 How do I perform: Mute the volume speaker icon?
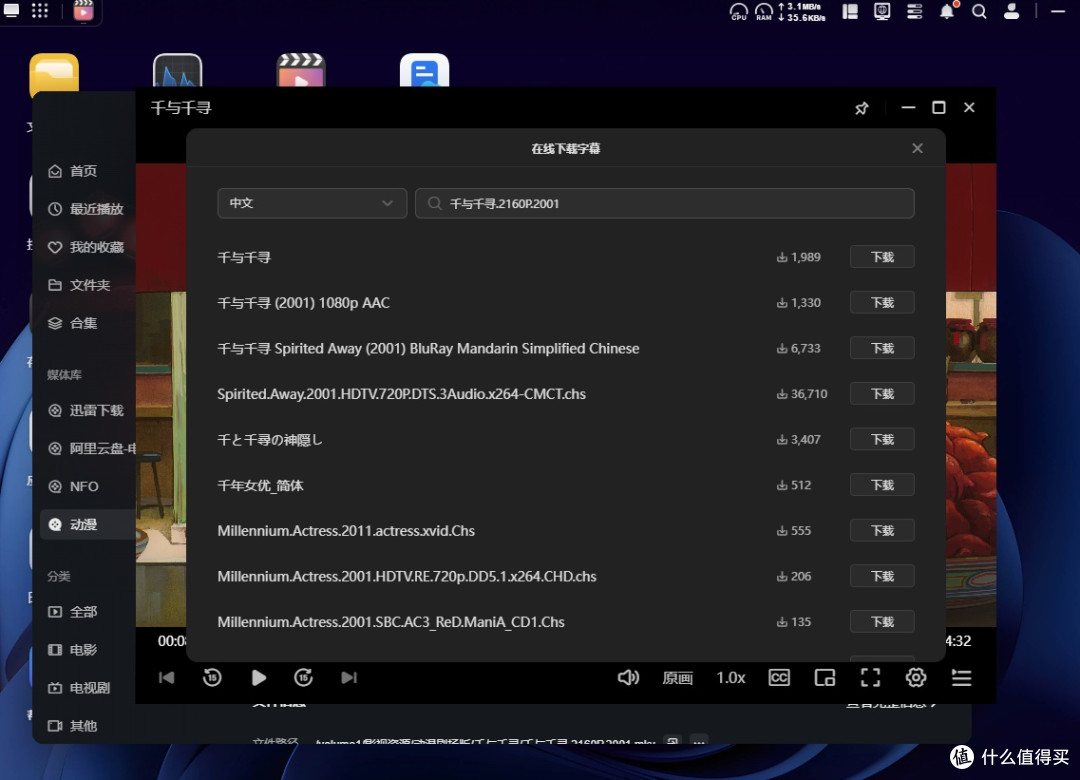click(628, 678)
